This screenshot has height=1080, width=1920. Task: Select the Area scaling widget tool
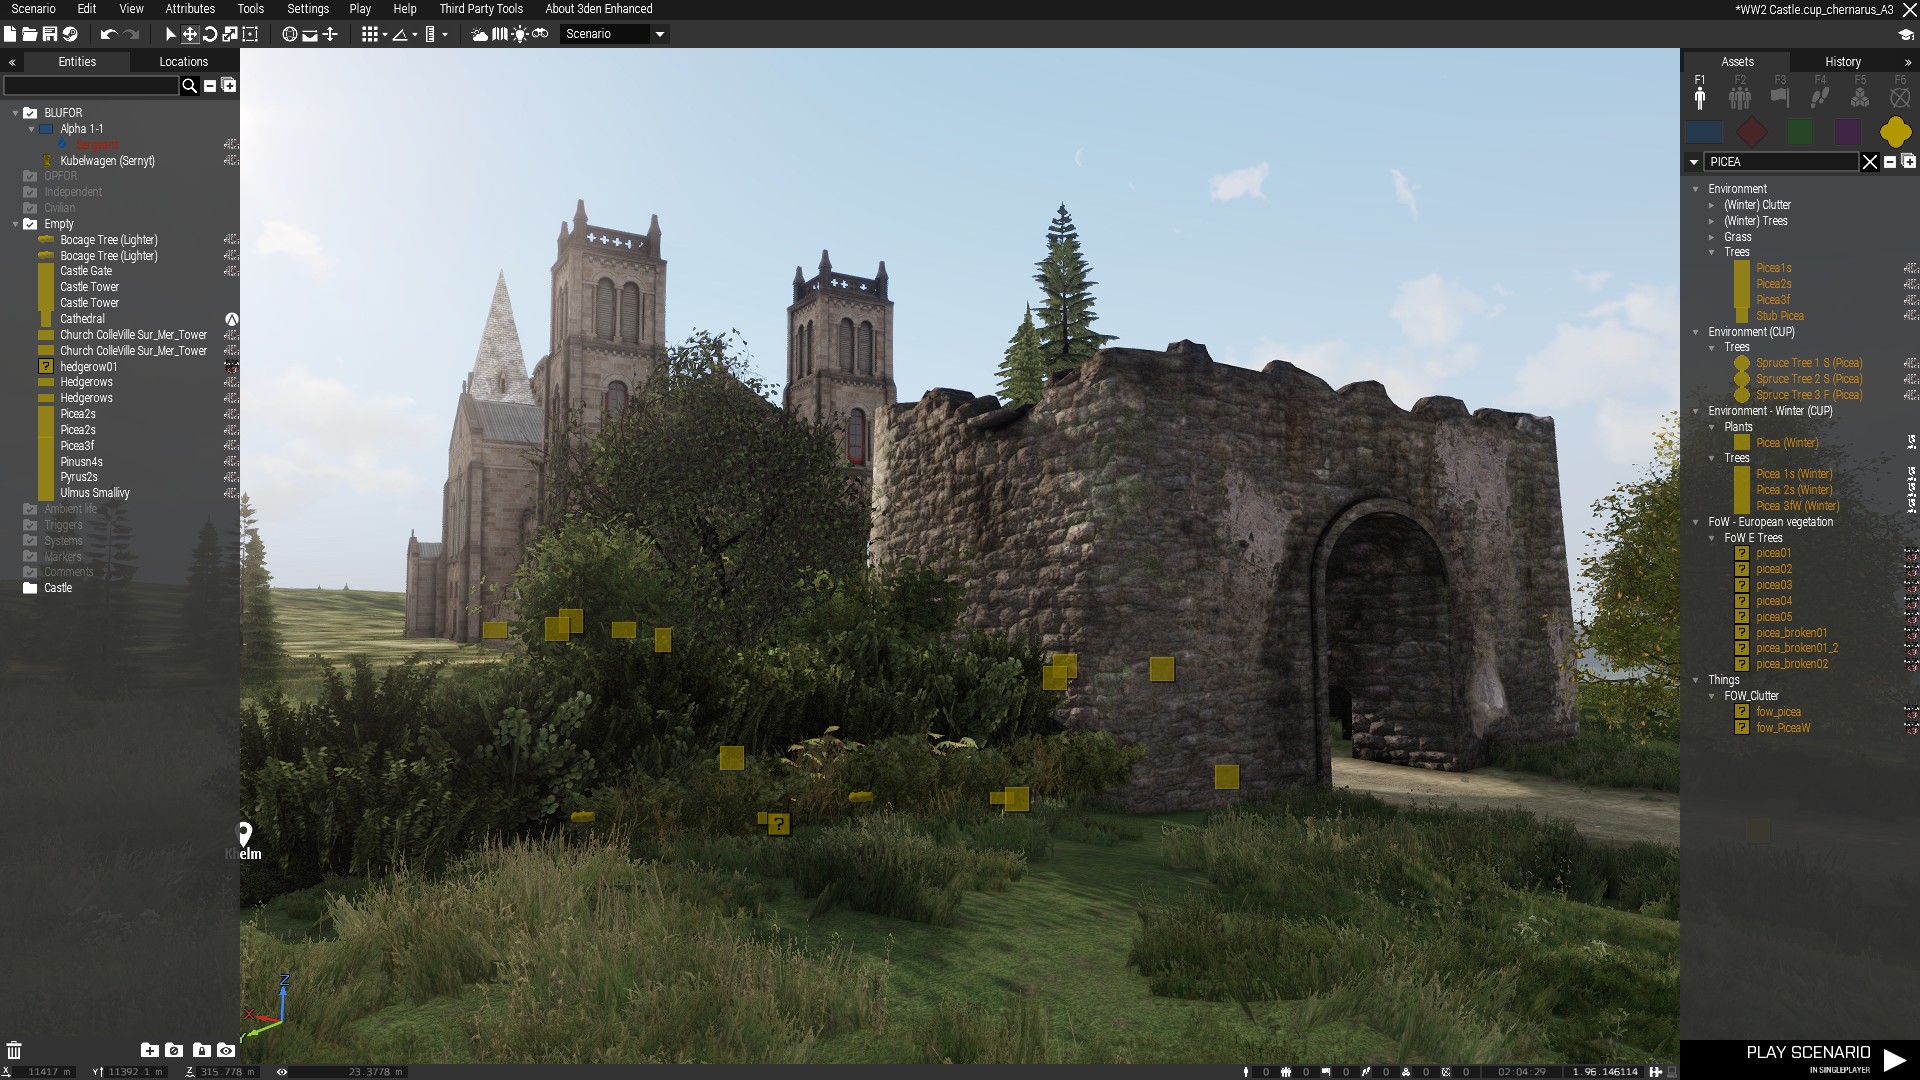coord(250,34)
